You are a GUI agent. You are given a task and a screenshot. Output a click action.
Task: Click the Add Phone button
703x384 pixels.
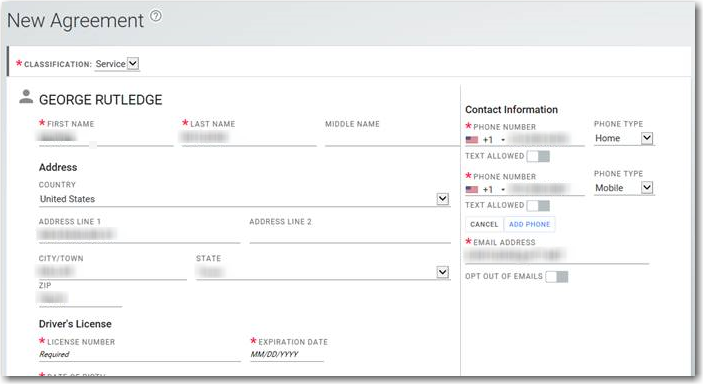529,224
